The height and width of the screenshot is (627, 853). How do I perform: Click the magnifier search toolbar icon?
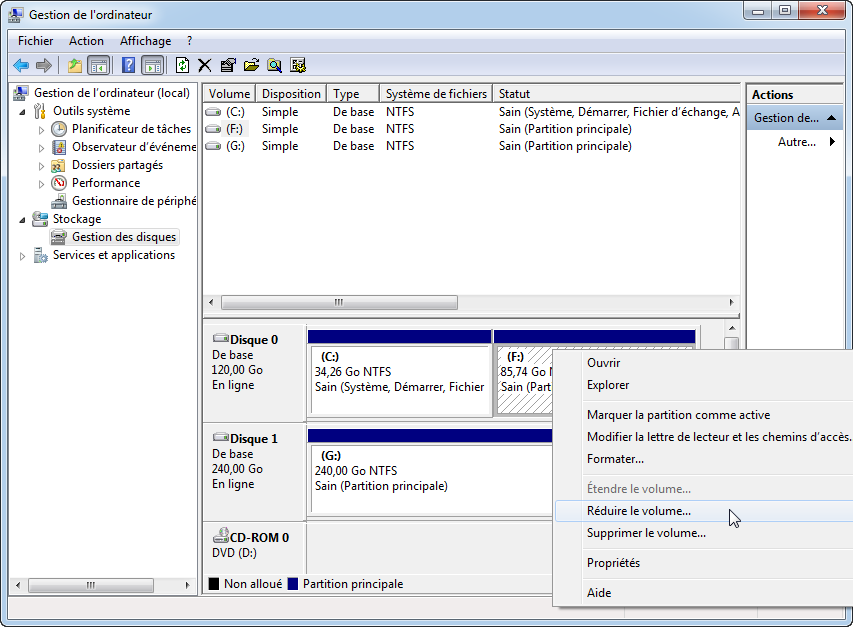274,65
